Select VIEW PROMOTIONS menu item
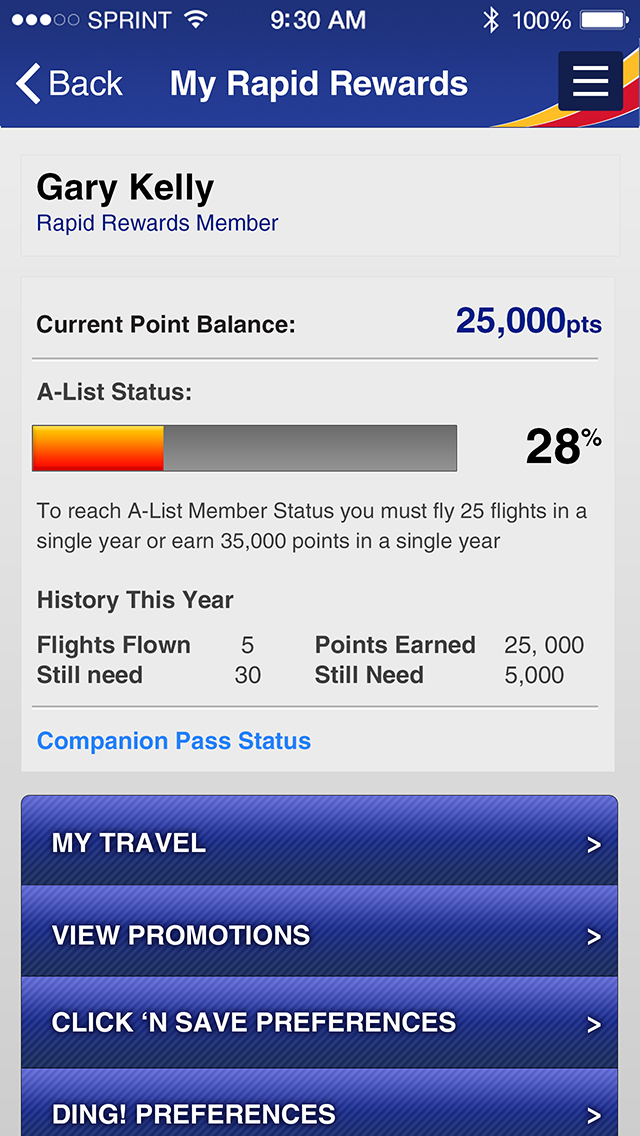 coord(181,935)
